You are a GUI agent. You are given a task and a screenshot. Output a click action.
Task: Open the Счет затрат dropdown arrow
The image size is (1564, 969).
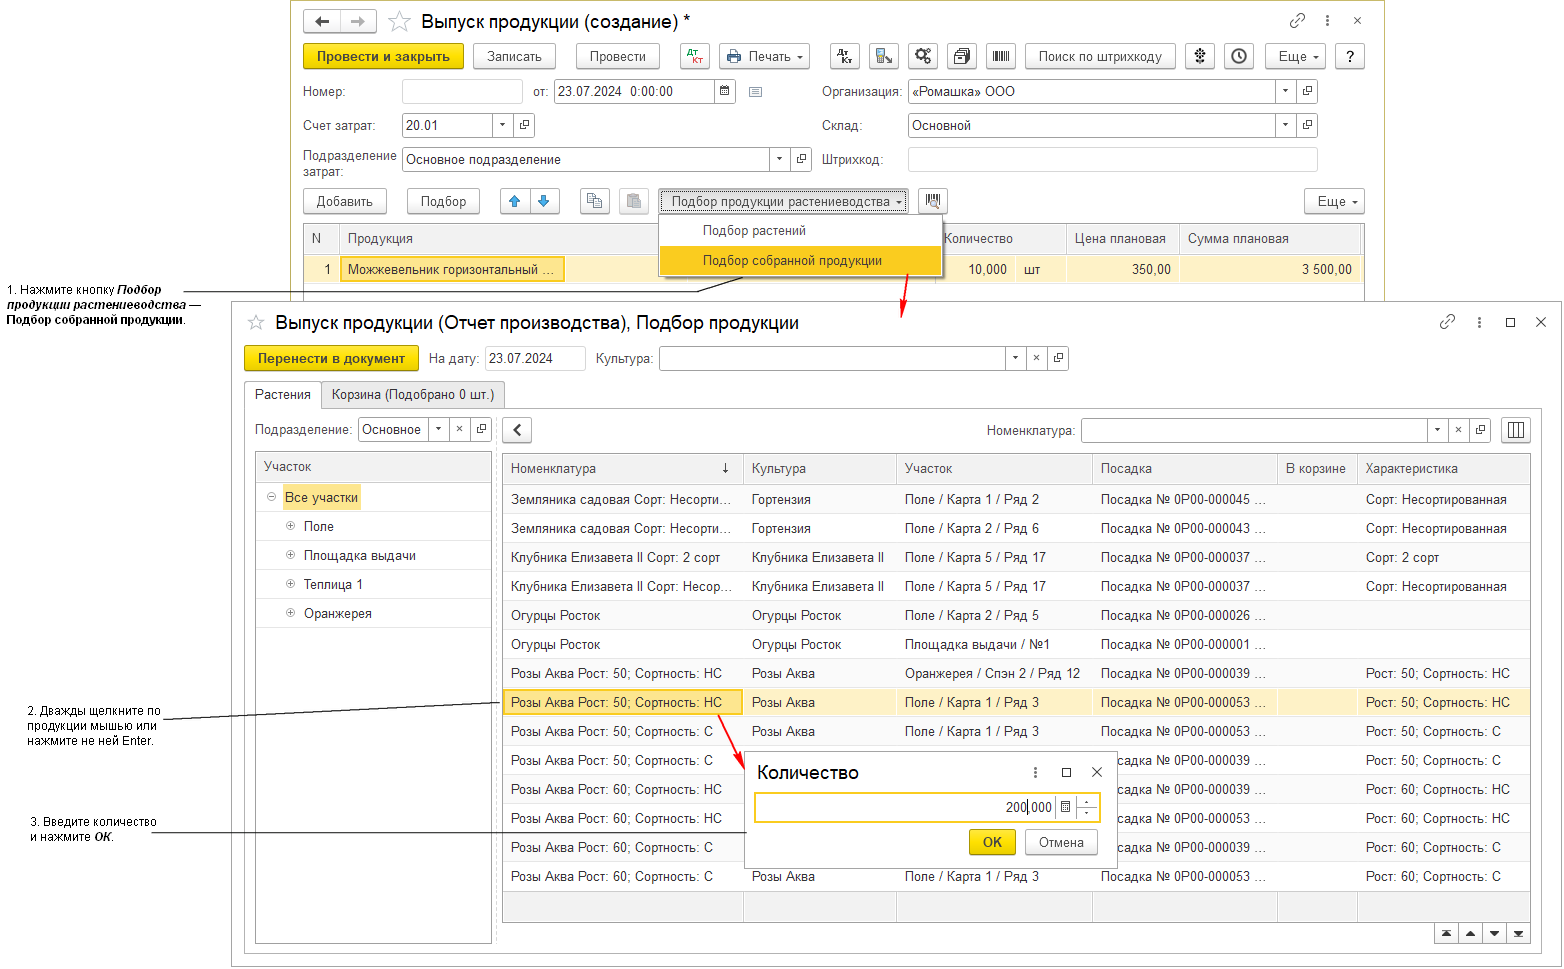click(x=502, y=125)
